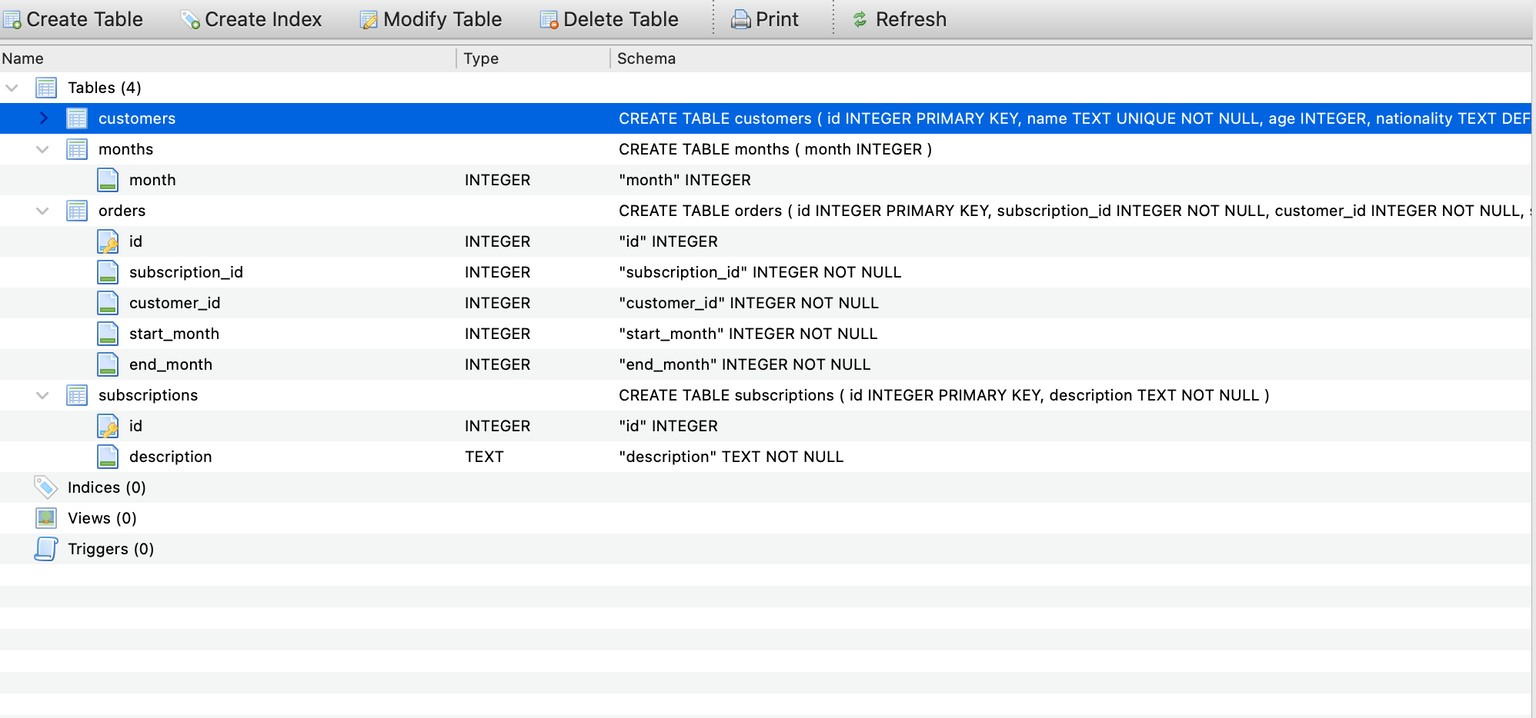Screen dimensions: 1536x718
Task: Click the orders id primary key icon
Action: click(108, 241)
